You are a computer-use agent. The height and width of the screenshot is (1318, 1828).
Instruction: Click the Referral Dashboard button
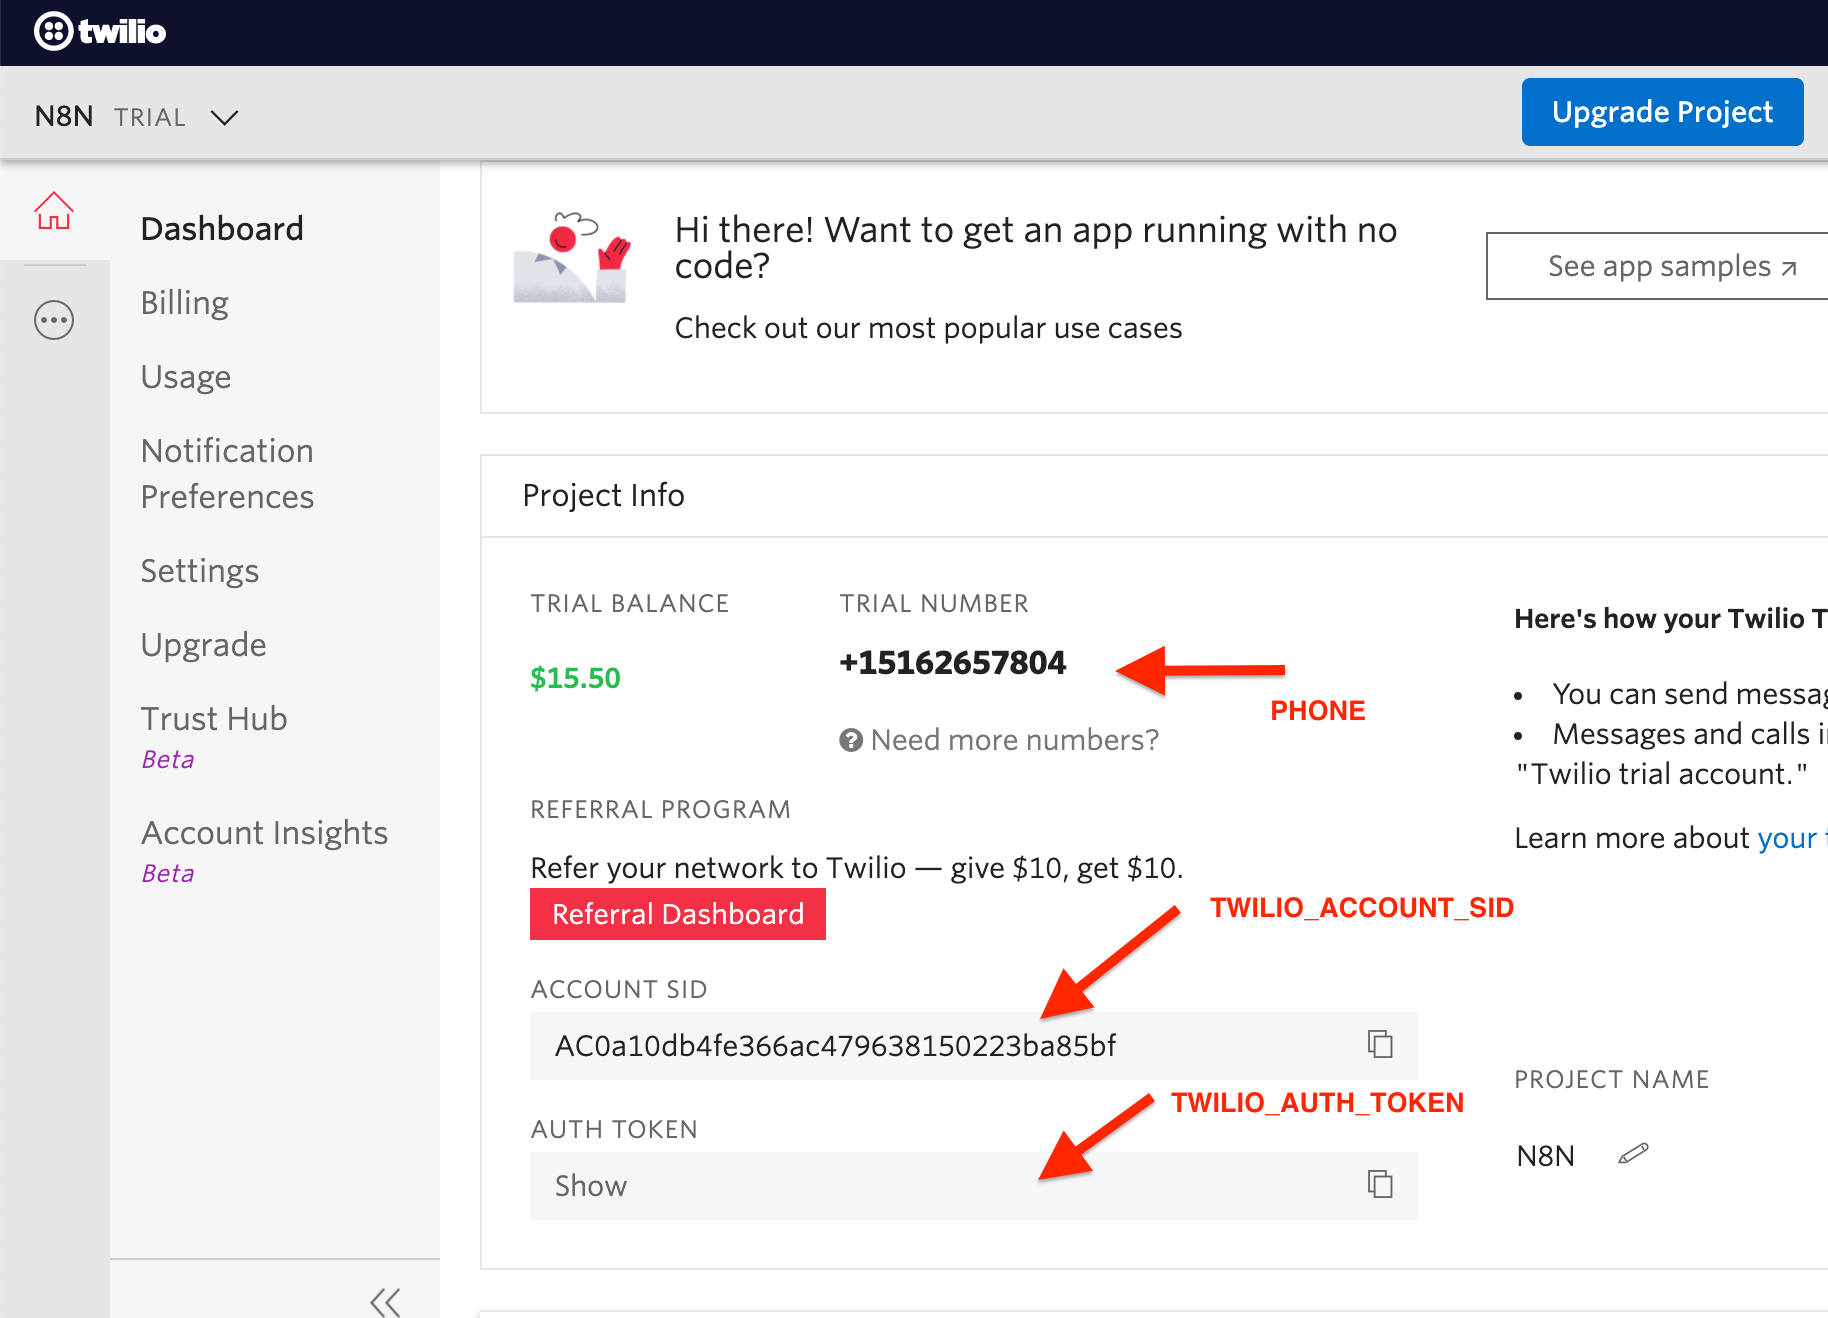click(678, 914)
